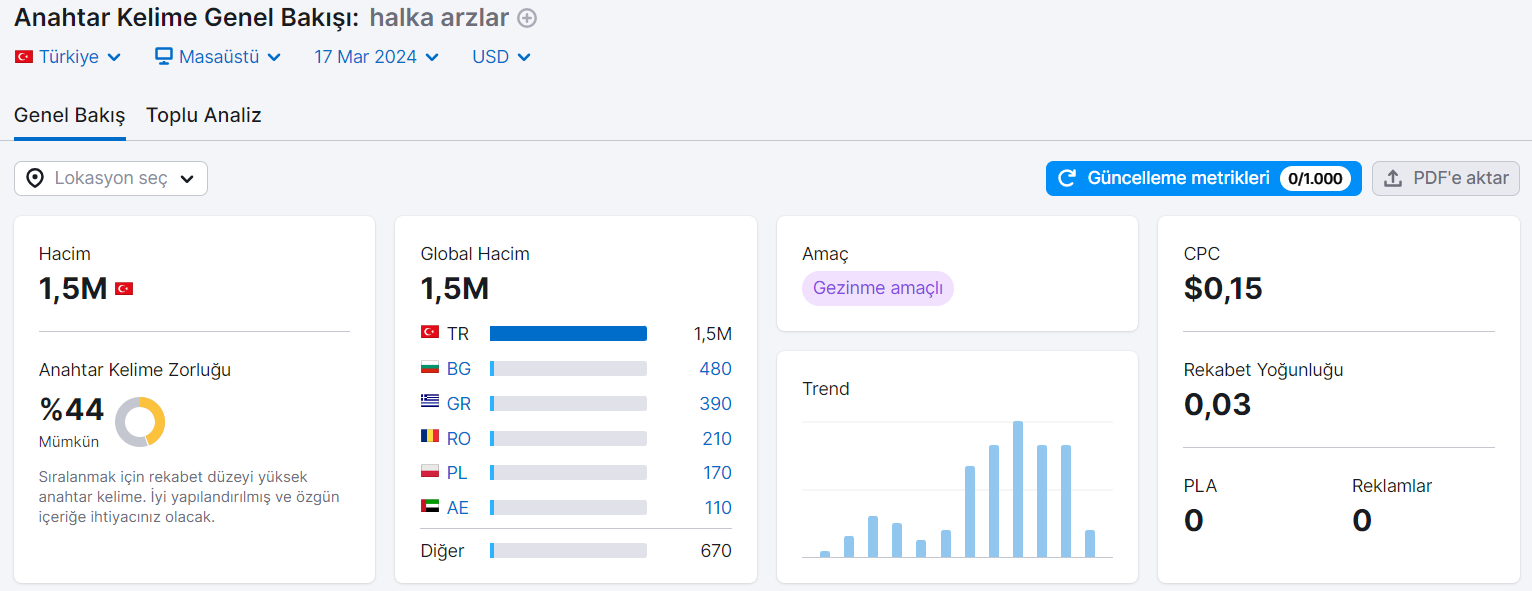The image size is (1532, 591).
Task: Click the TR volume bar
Action: tap(568, 334)
